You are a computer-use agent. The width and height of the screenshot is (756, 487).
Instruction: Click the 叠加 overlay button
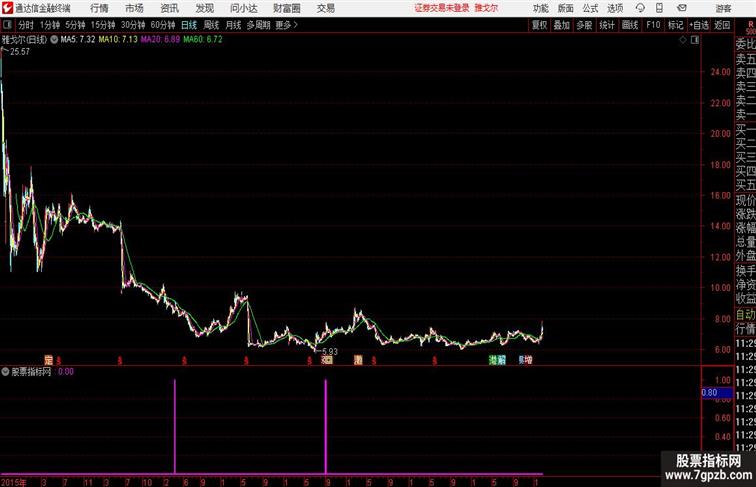click(562, 25)
